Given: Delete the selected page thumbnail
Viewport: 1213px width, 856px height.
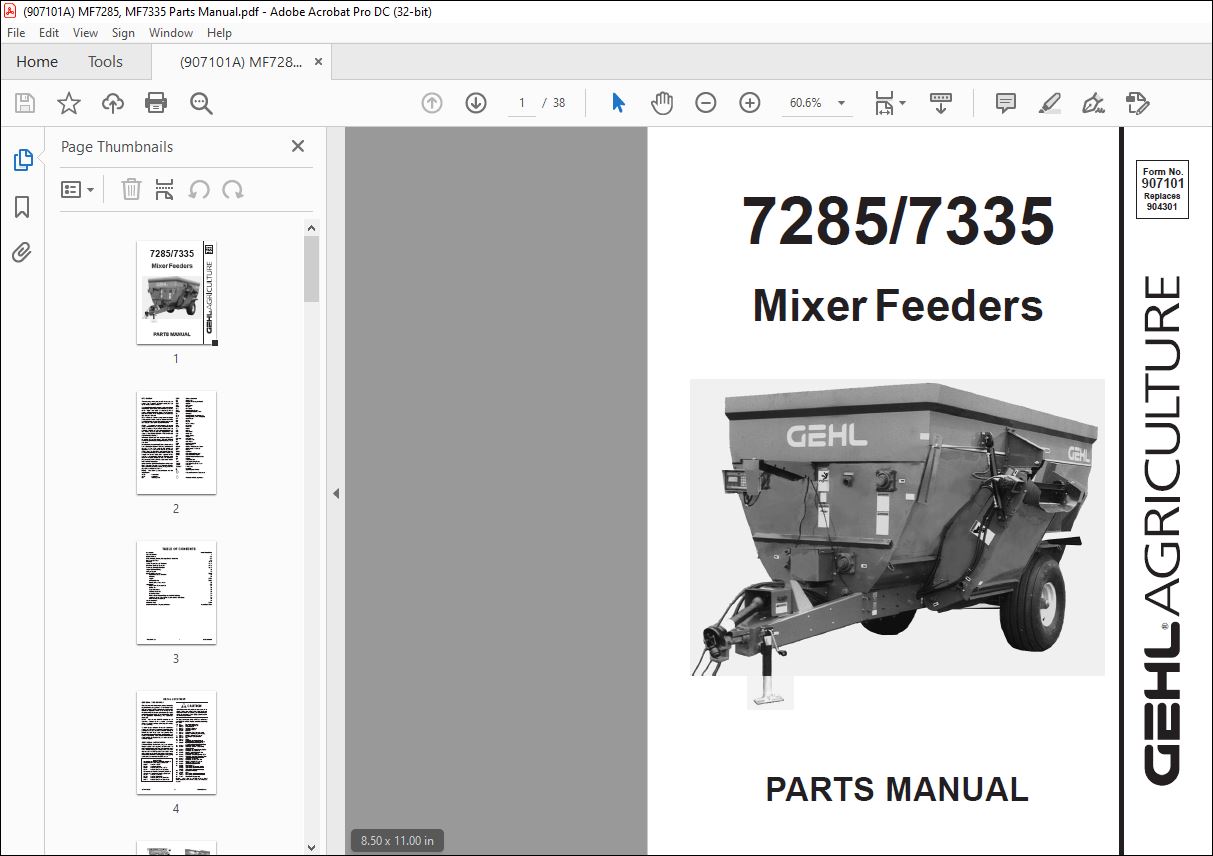Looking at the screenshot, I should 131,189.
